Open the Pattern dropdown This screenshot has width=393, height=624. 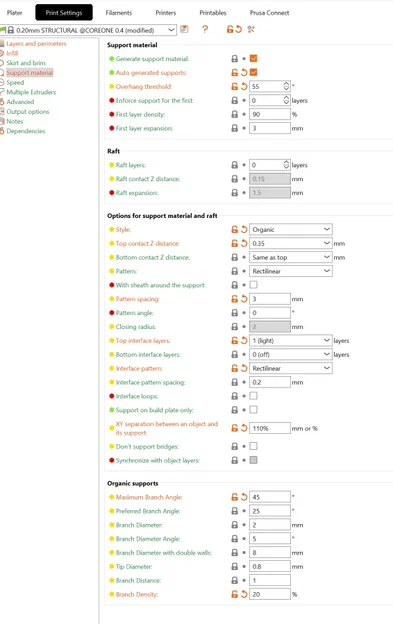[291, 271]
